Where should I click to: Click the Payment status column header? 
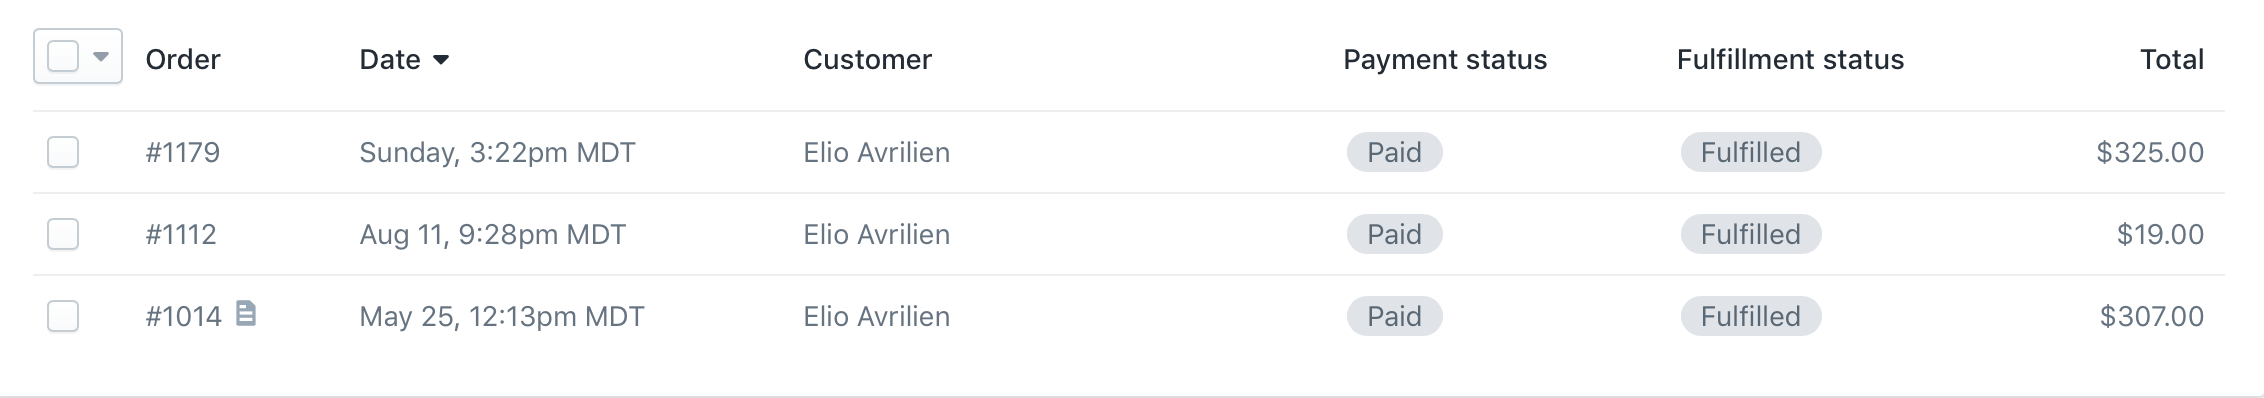(1445, 60)
